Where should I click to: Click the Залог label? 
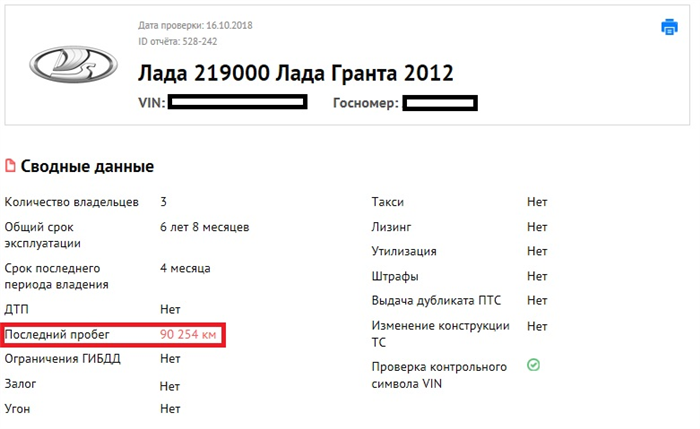point(20,384)
